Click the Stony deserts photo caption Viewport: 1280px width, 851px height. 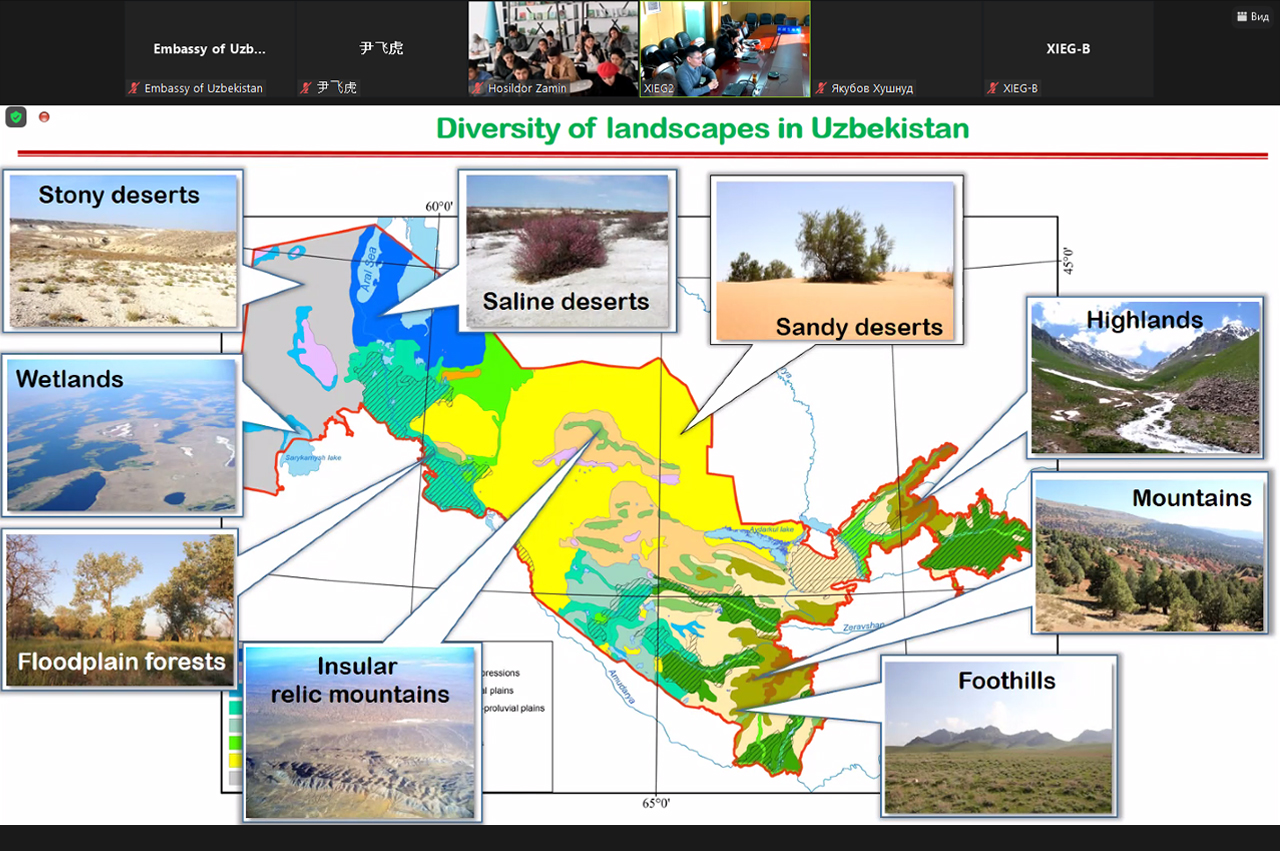[119, 195]
